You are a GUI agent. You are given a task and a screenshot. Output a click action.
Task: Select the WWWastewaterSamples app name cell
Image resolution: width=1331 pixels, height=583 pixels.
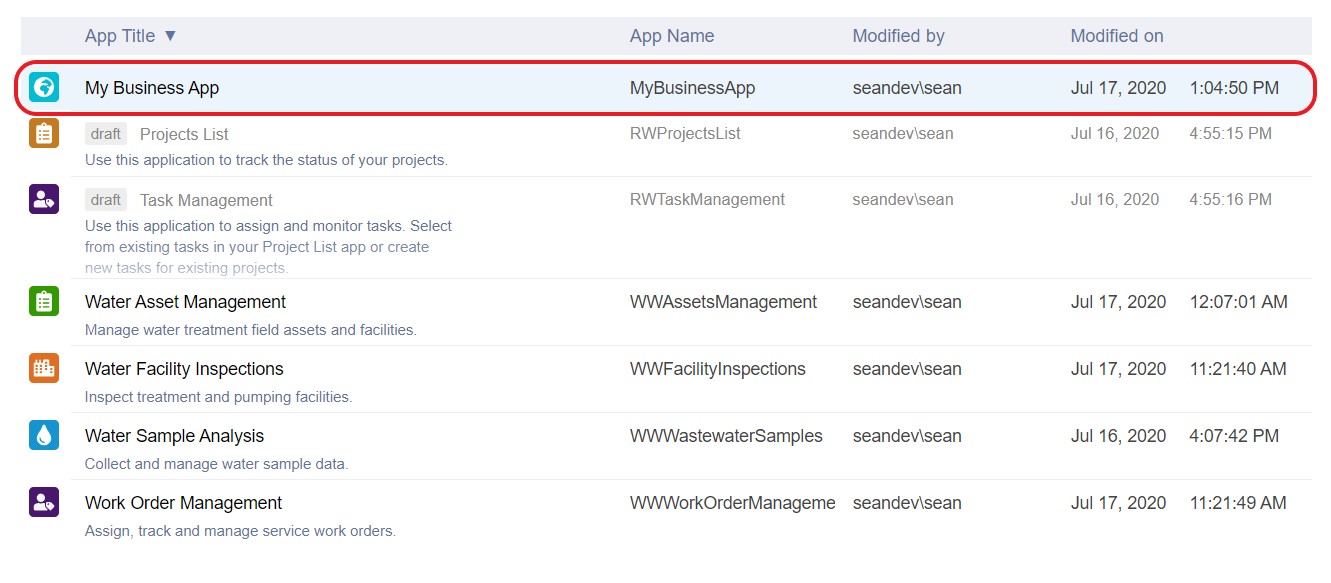pos(726,436)
